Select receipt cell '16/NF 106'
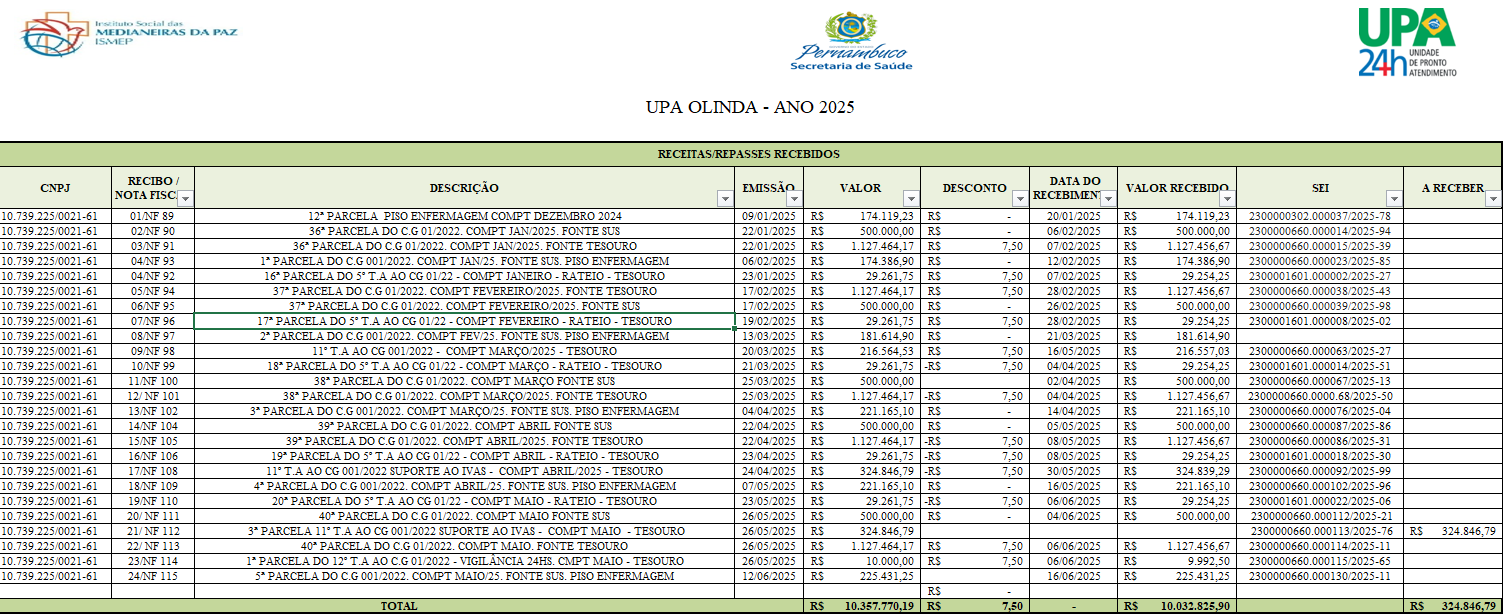This screenshot has width=1504, height=616. point(152,456)
